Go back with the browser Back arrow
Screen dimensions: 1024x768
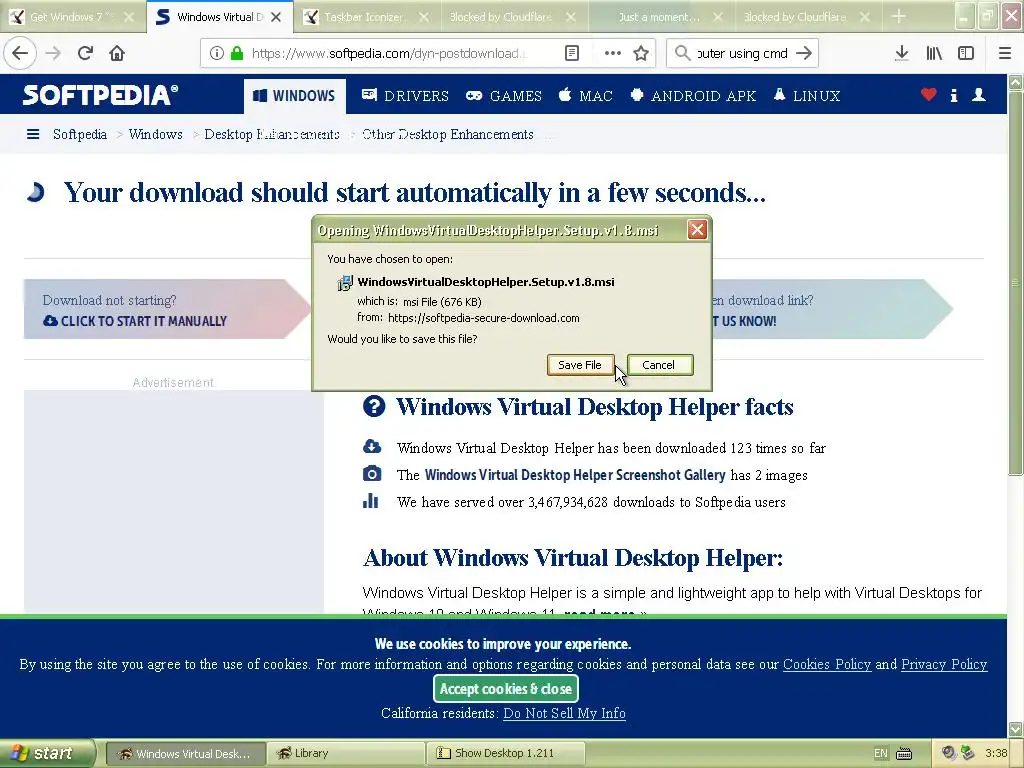[x=20, y=53]
